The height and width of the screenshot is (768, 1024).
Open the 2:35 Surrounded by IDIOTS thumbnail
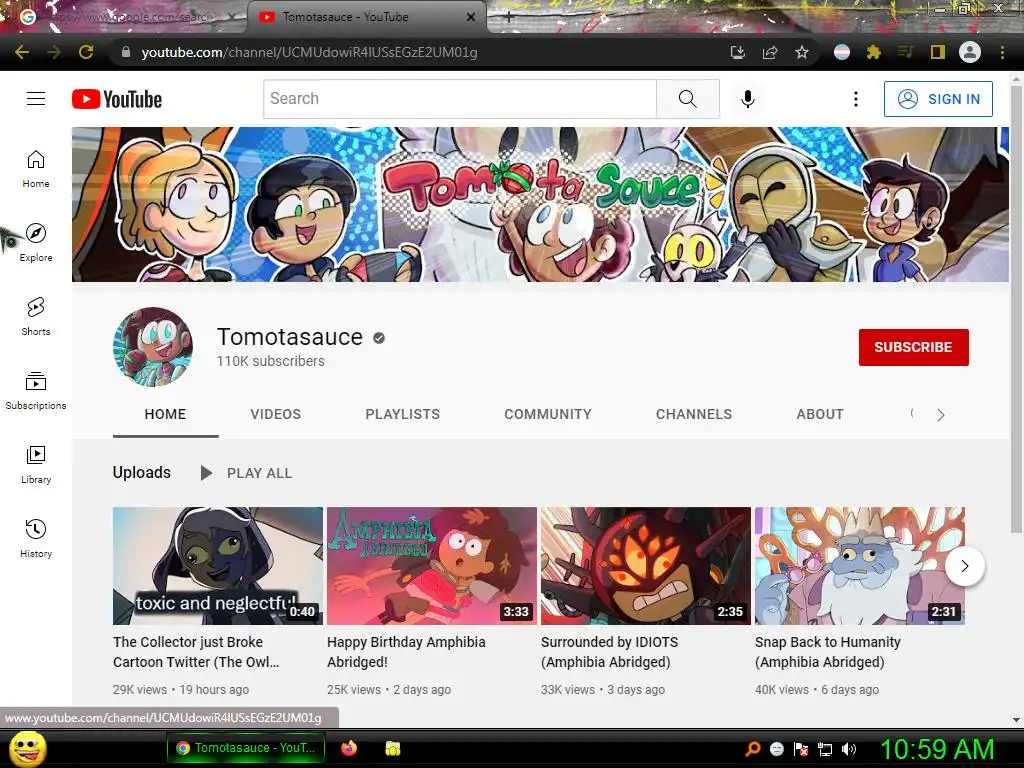point(646,566)
